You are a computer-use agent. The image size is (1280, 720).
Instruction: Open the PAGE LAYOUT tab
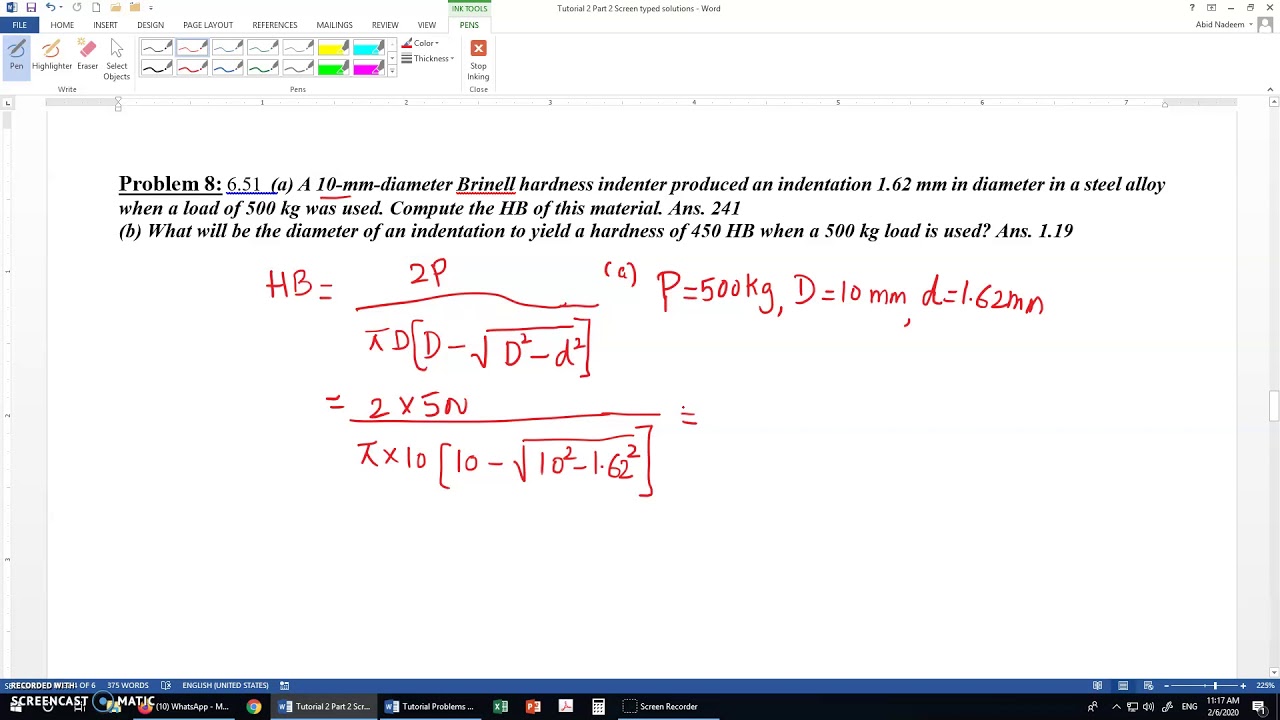208,25
